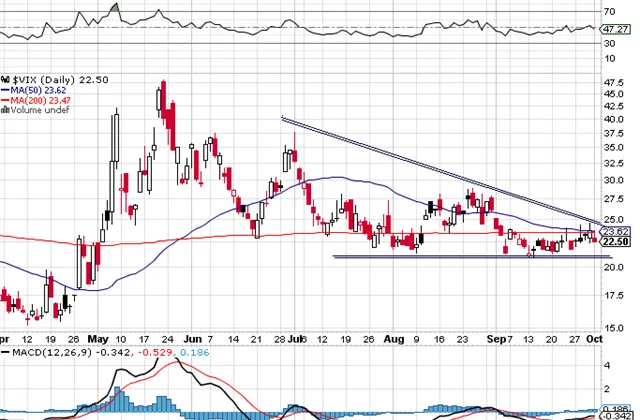Click the candlestick icon beside $VIX
Screen dimensions: 640x420
pyautogui.click(x=6, y=80)
